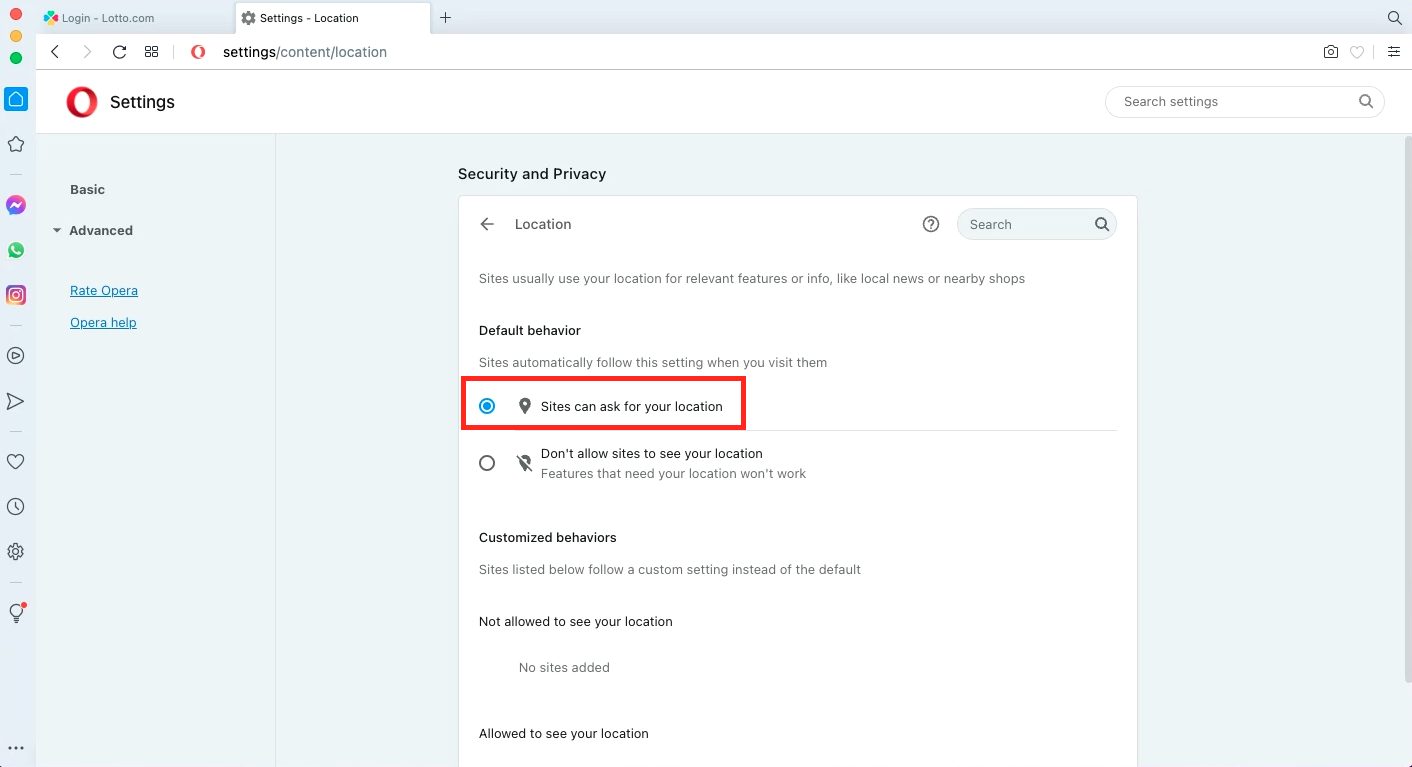Go back using browser back arrow

click(x=55, y=52)
